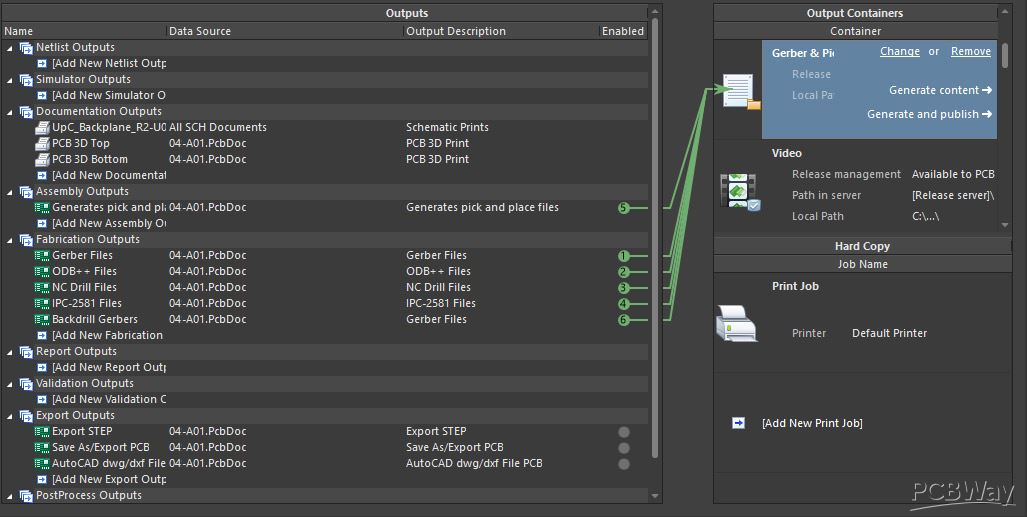
Task: Click the Outputs list vertical scrollbar
Action: 654,239
